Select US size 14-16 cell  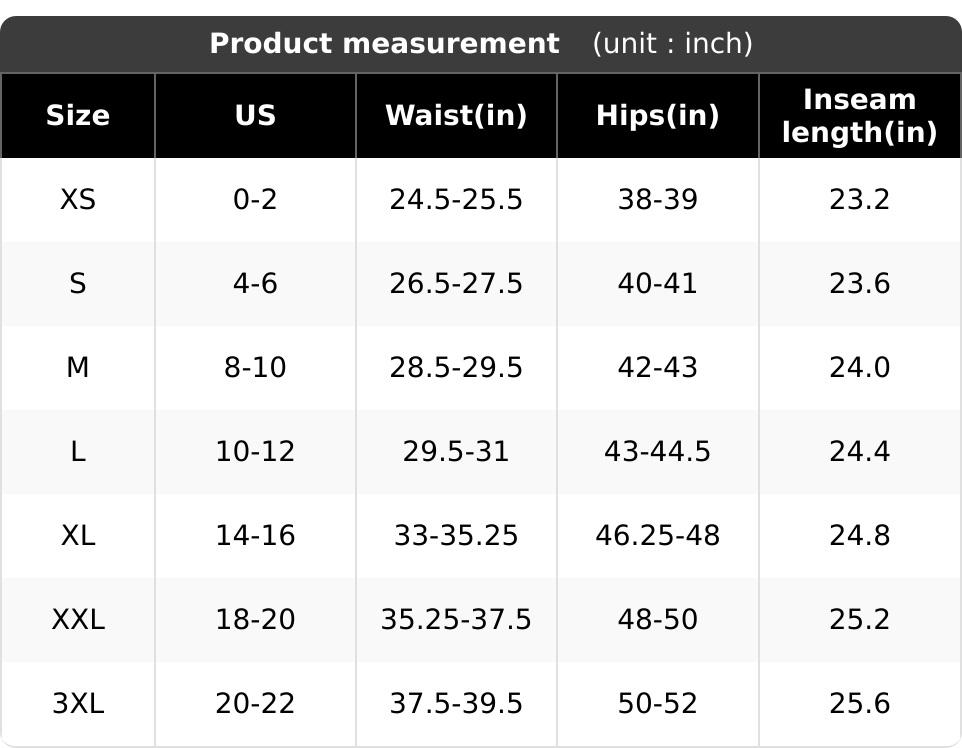click(x=255, y=535)
